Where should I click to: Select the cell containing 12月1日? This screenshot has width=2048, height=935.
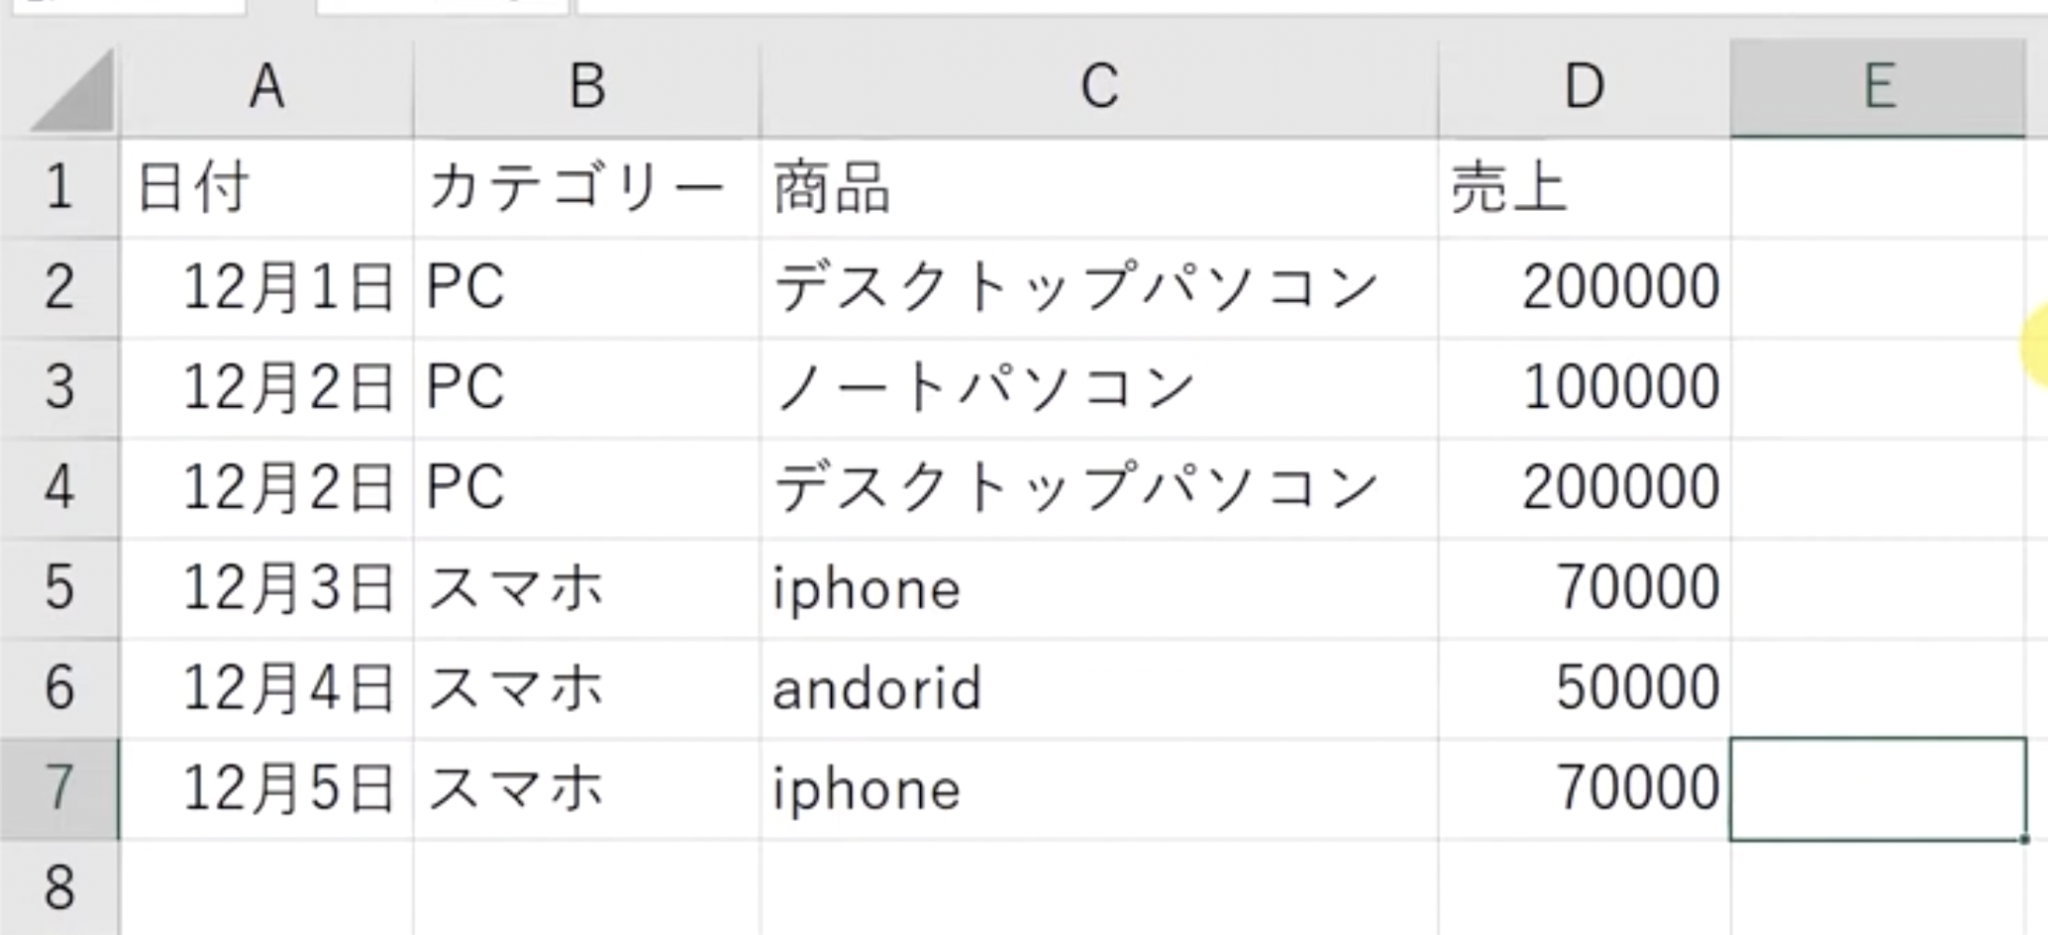tap(266, 288)
